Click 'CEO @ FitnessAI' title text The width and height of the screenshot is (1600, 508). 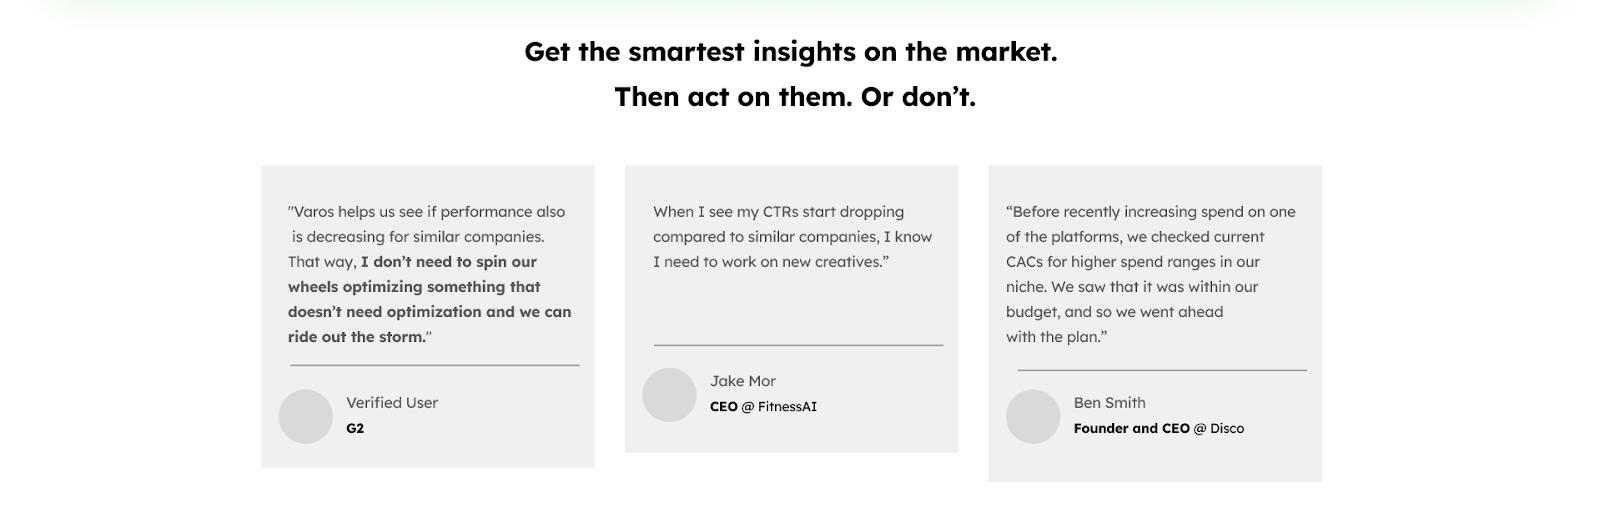763,407
